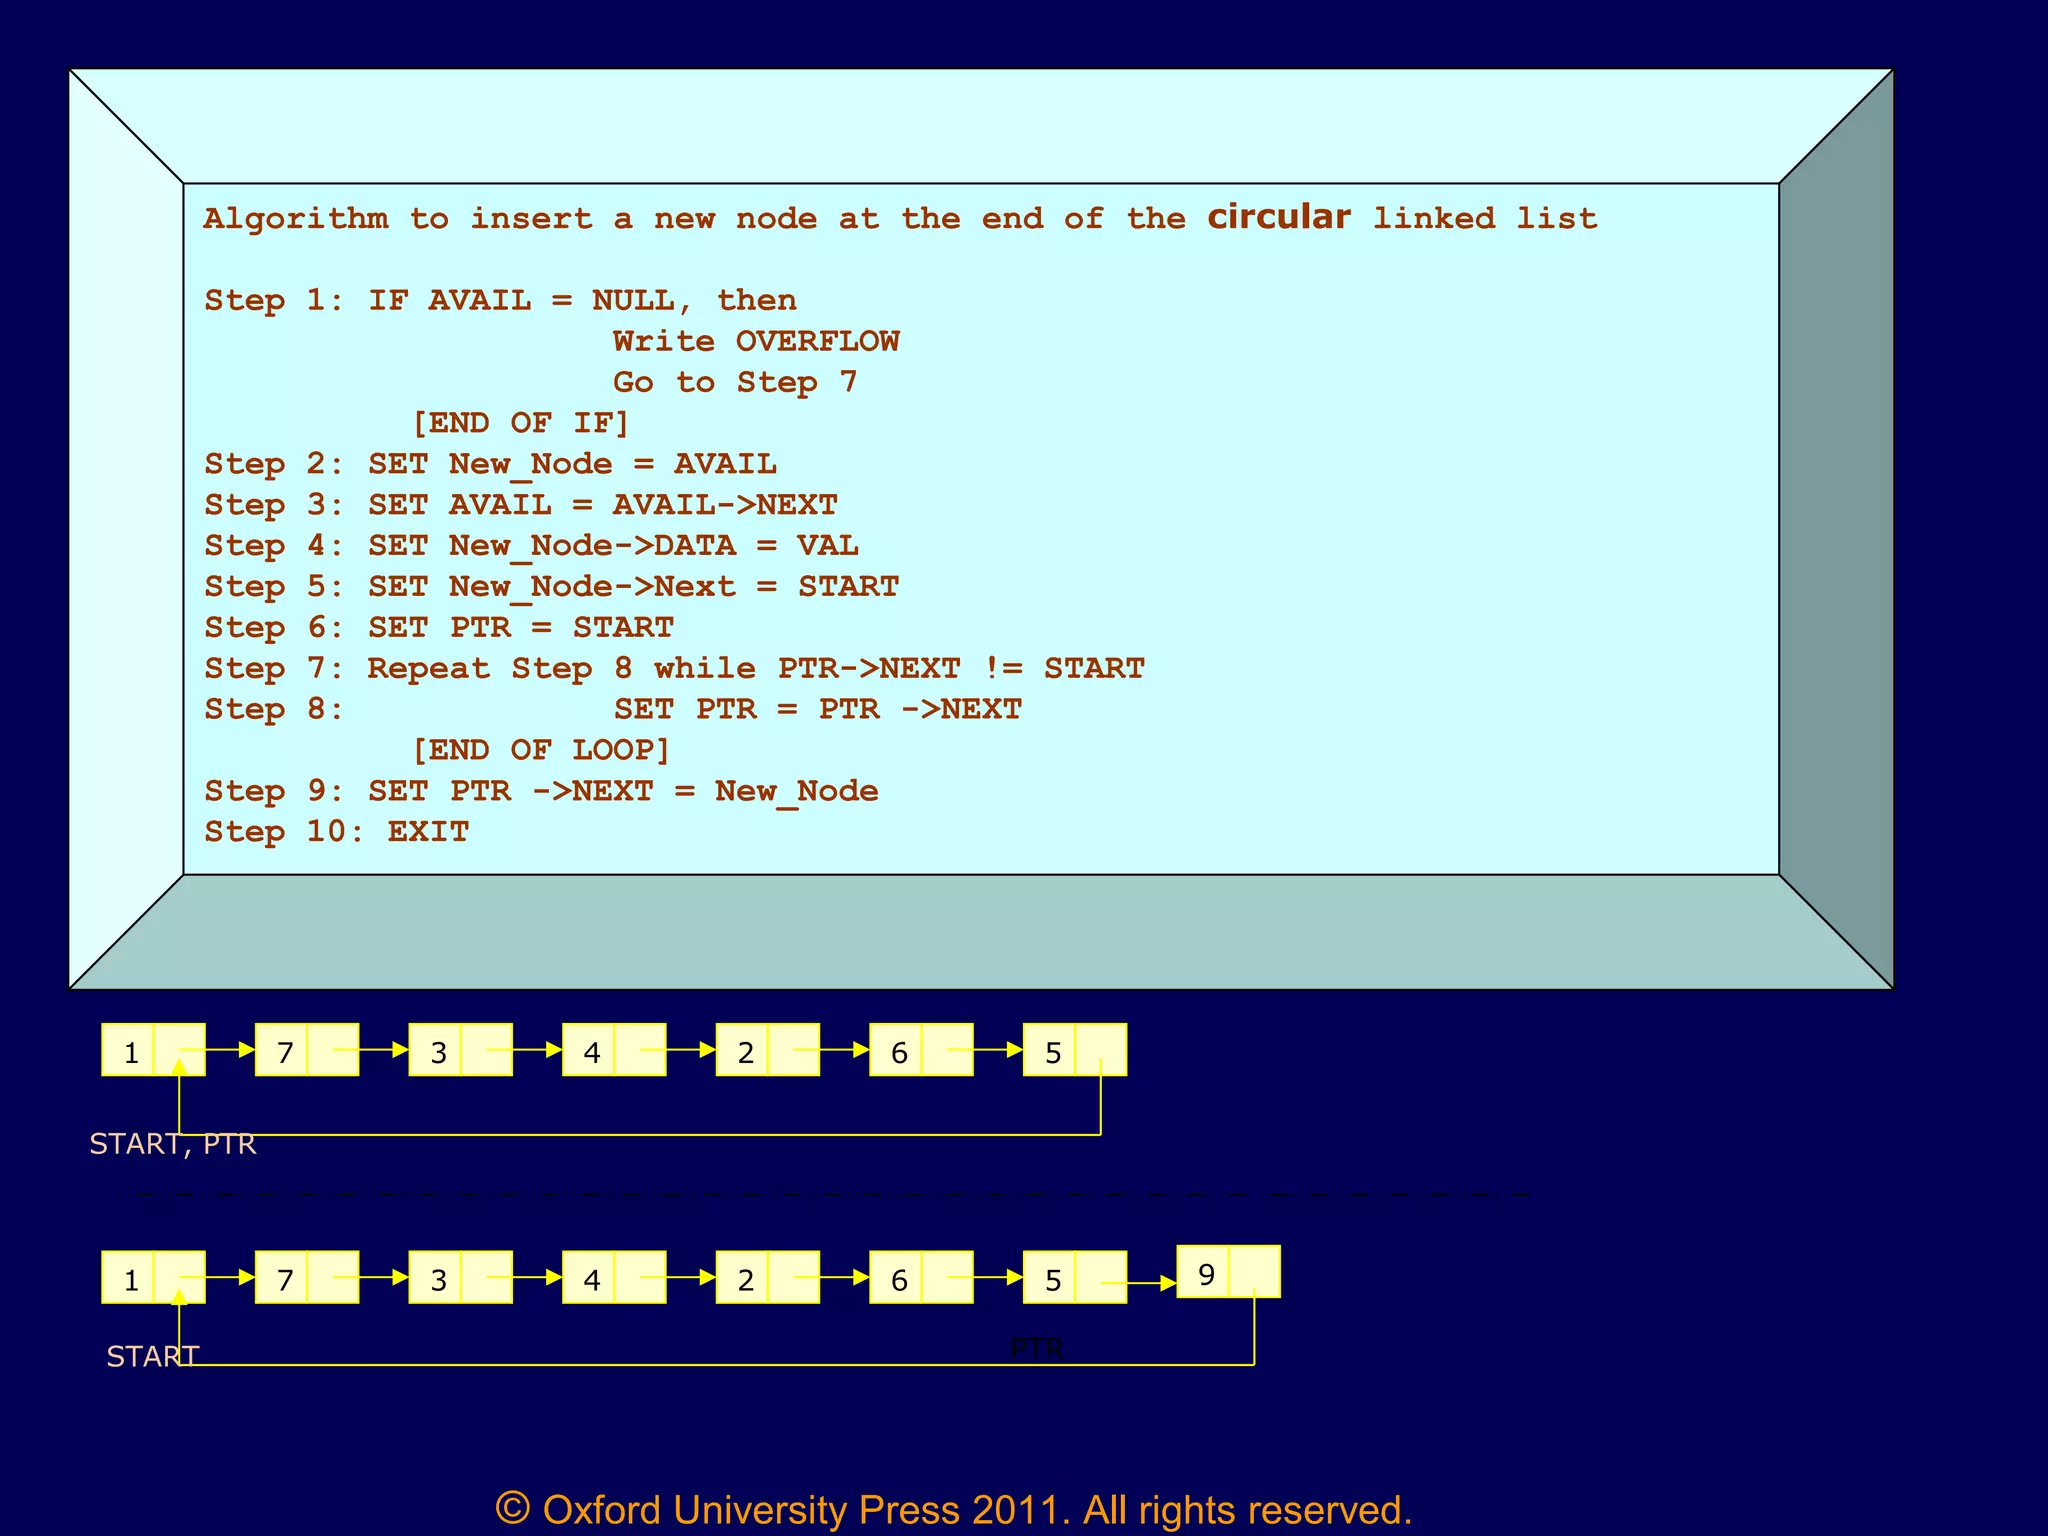Click the 'Step 10: EXIT' line
Viewport: 2048px width, 1536px height.
click(336, 832)
